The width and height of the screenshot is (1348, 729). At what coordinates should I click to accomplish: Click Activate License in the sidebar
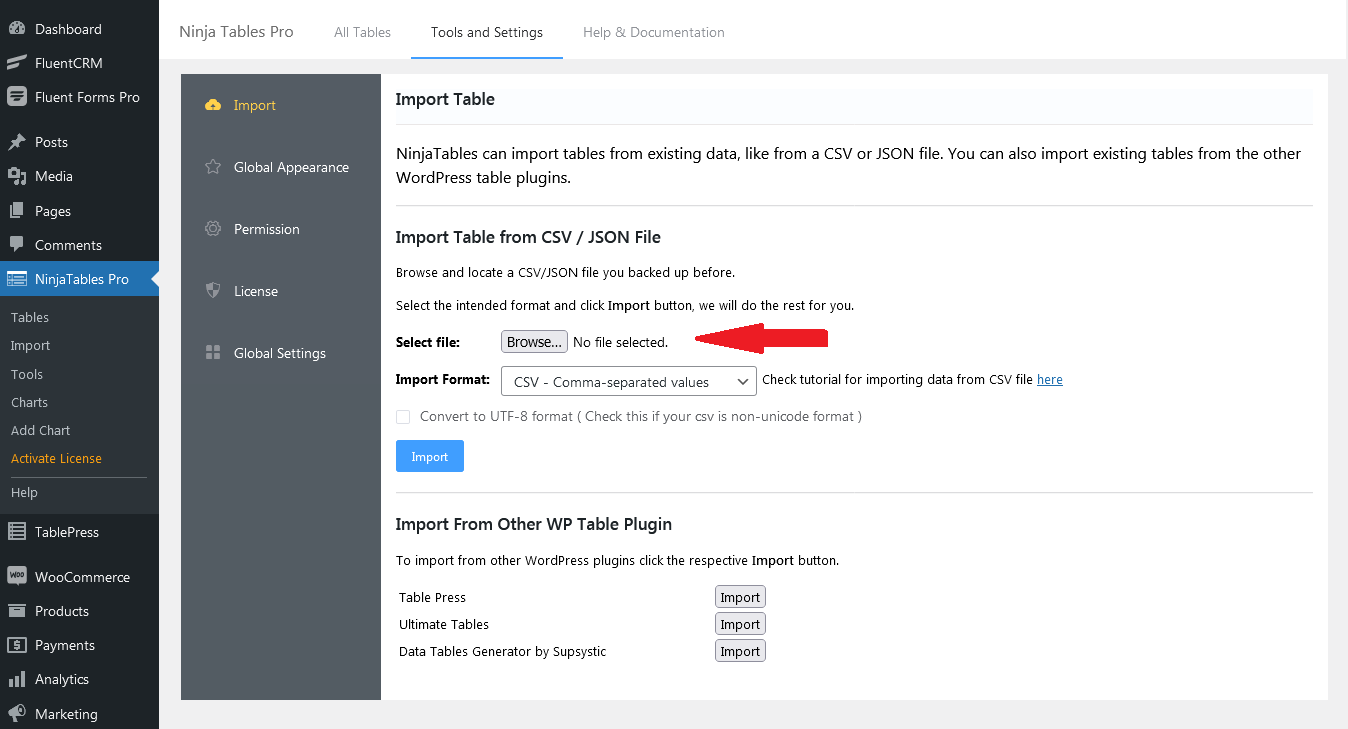coord(55,458)
